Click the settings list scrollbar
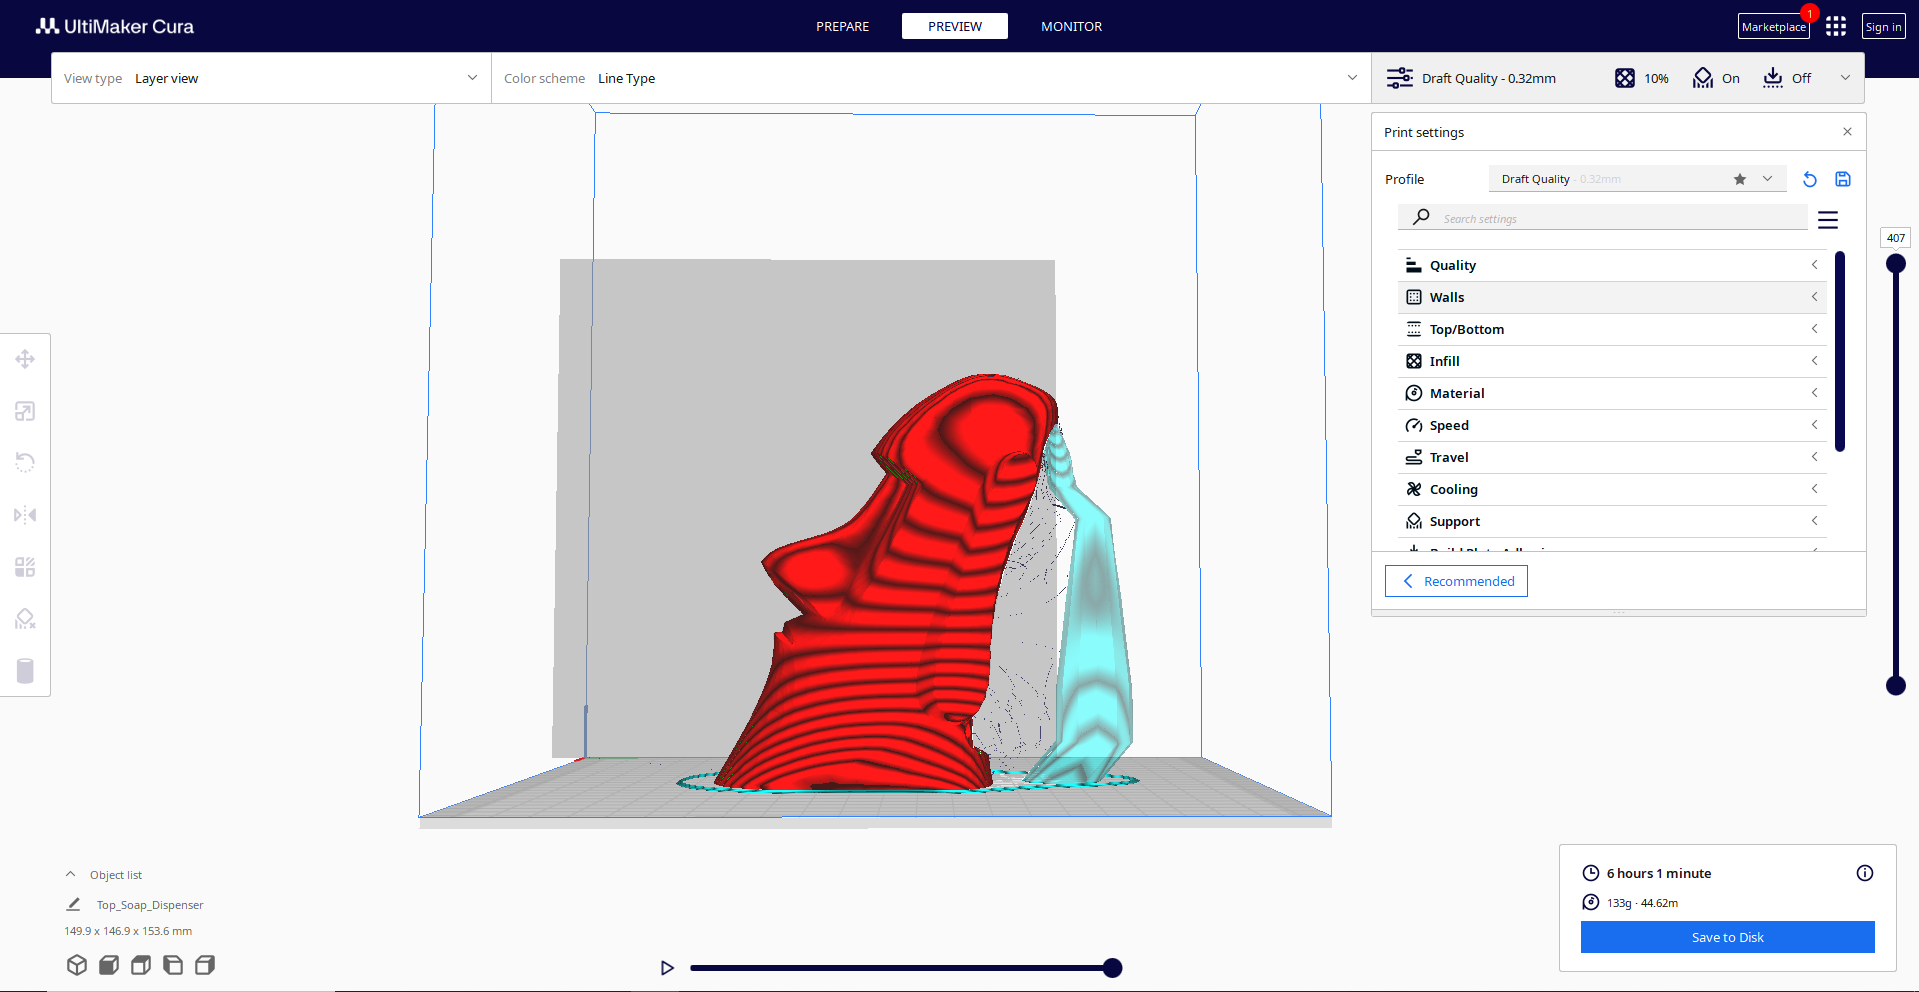 [1840, 352]
